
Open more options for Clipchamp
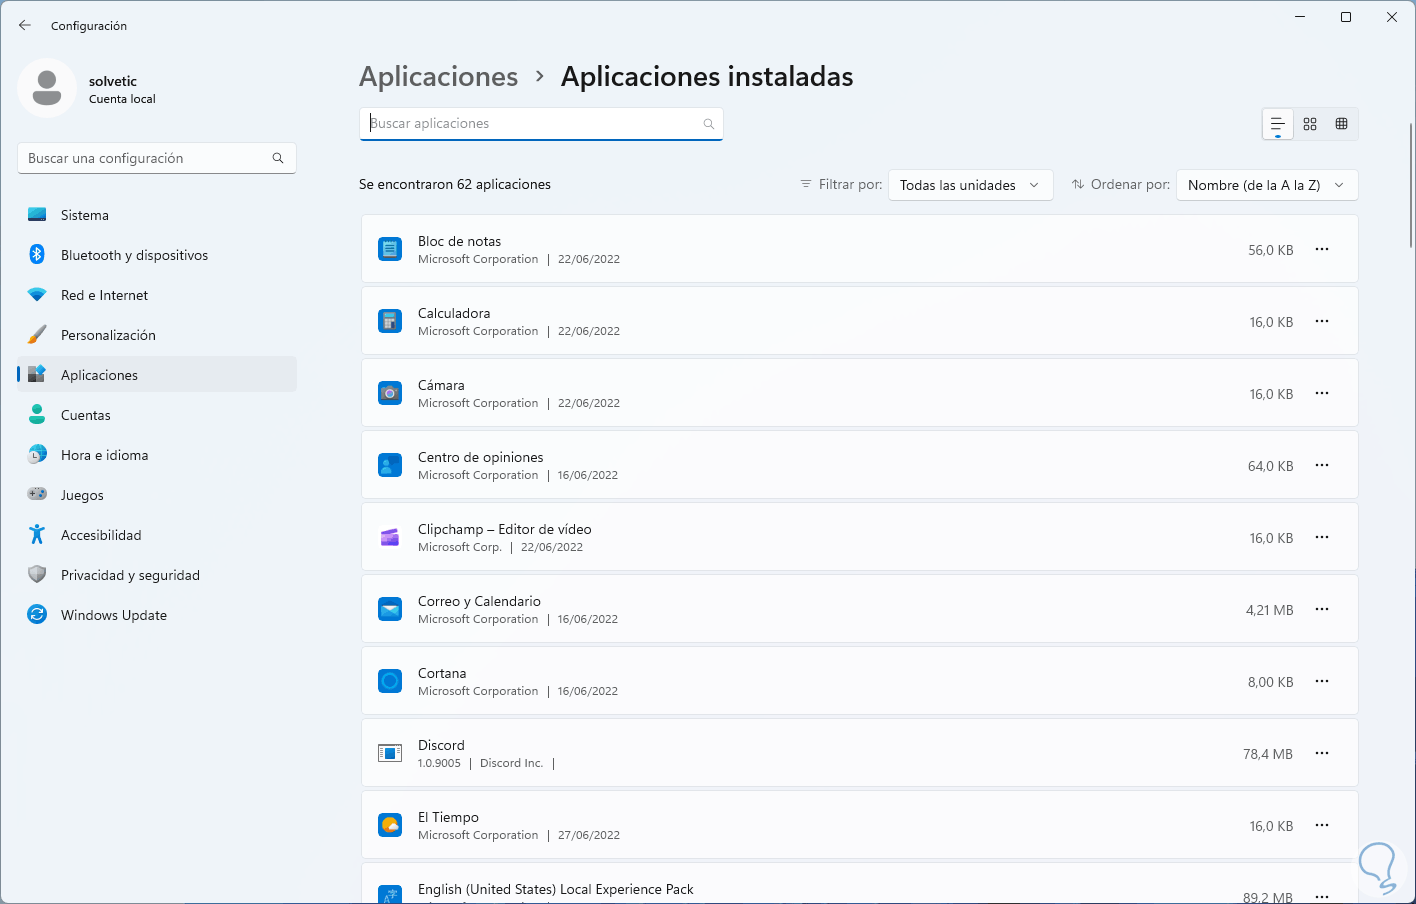click(1322, 537)
